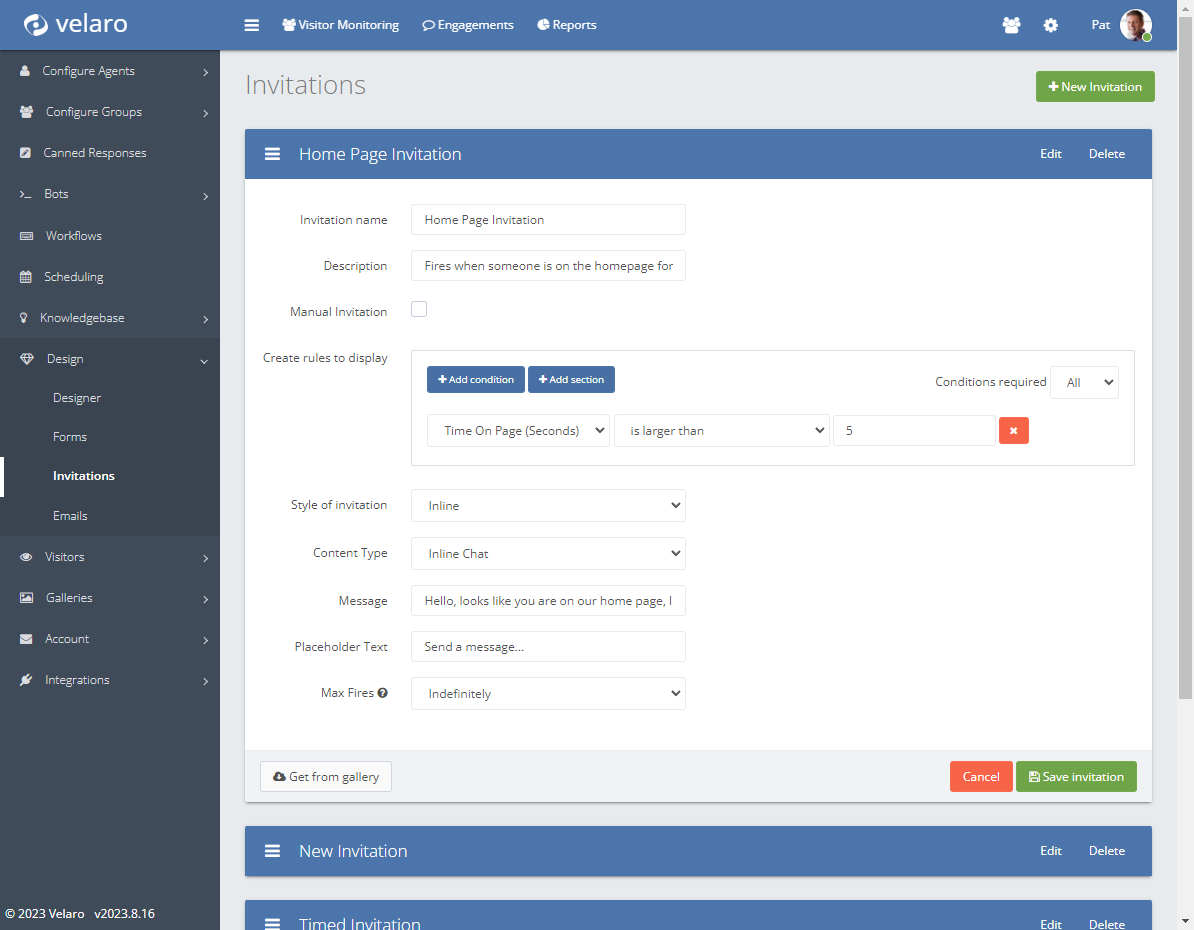
Task: Open the Style of invitation dropdown
Action: [548, 506]
